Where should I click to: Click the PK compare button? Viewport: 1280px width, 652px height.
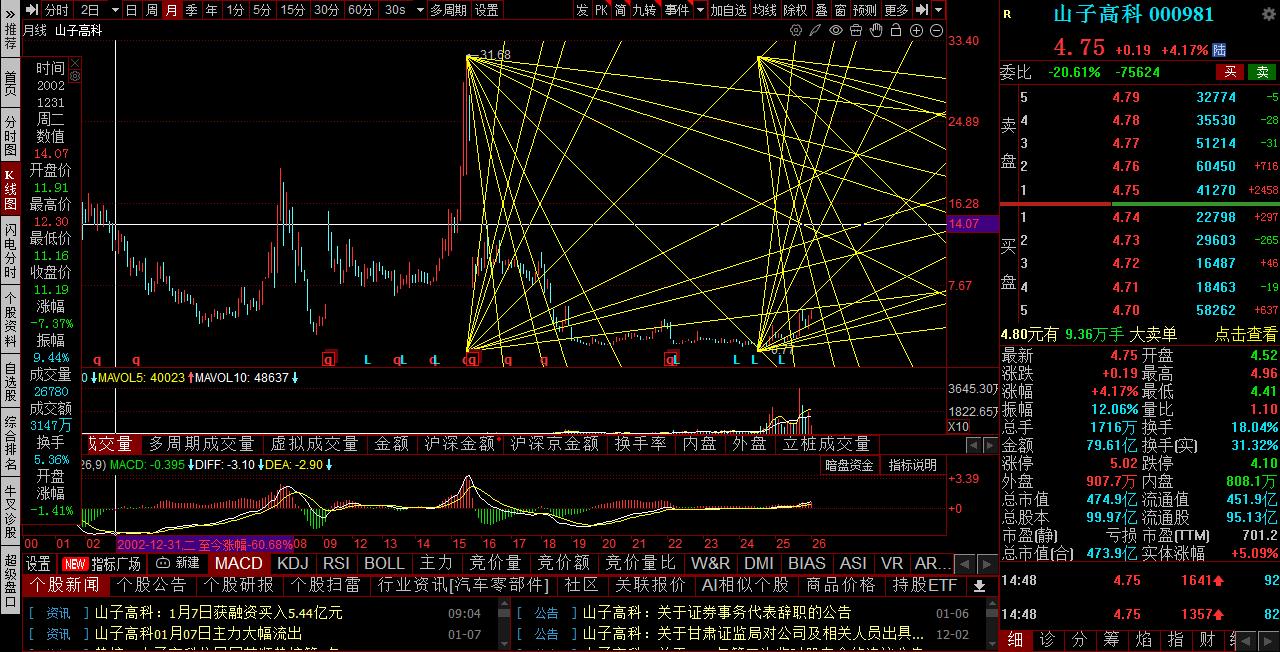pyautogui.click(x=601, y=10)
